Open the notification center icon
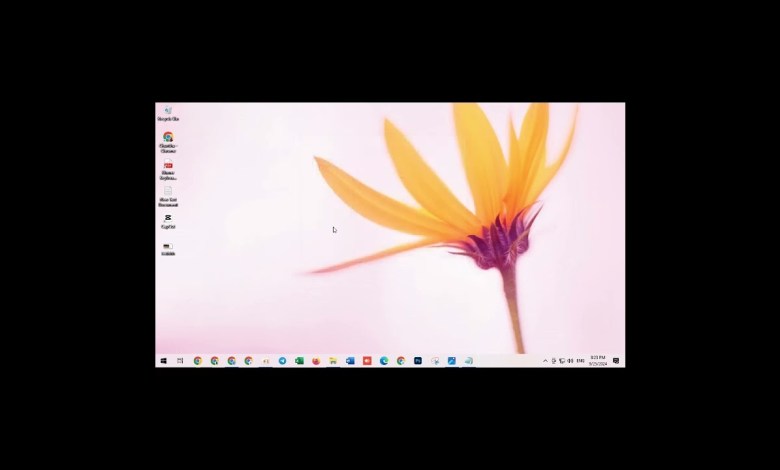 click(x=616, y=361)
